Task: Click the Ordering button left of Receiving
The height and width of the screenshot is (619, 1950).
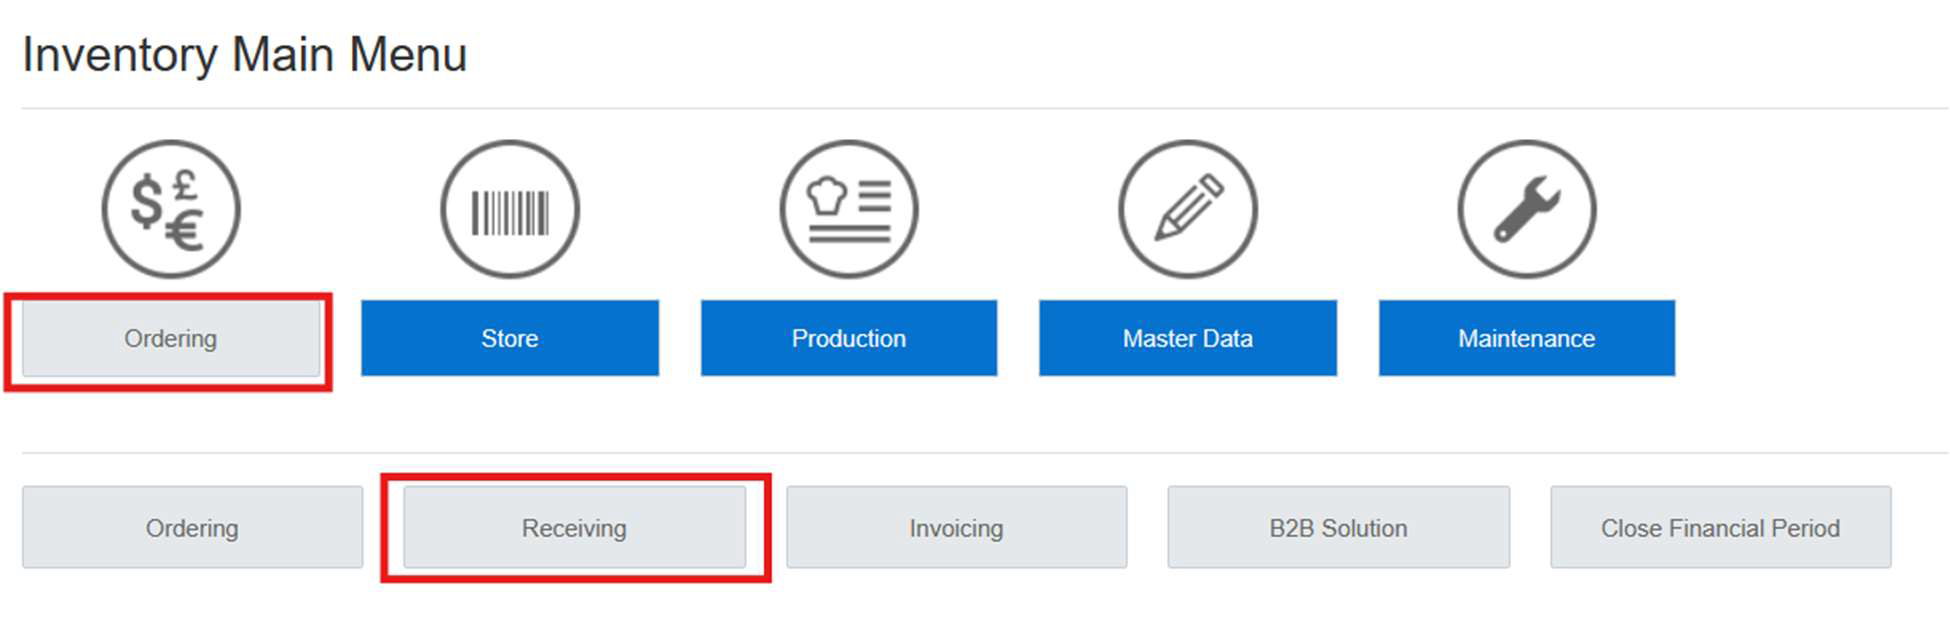Action: 192,528
